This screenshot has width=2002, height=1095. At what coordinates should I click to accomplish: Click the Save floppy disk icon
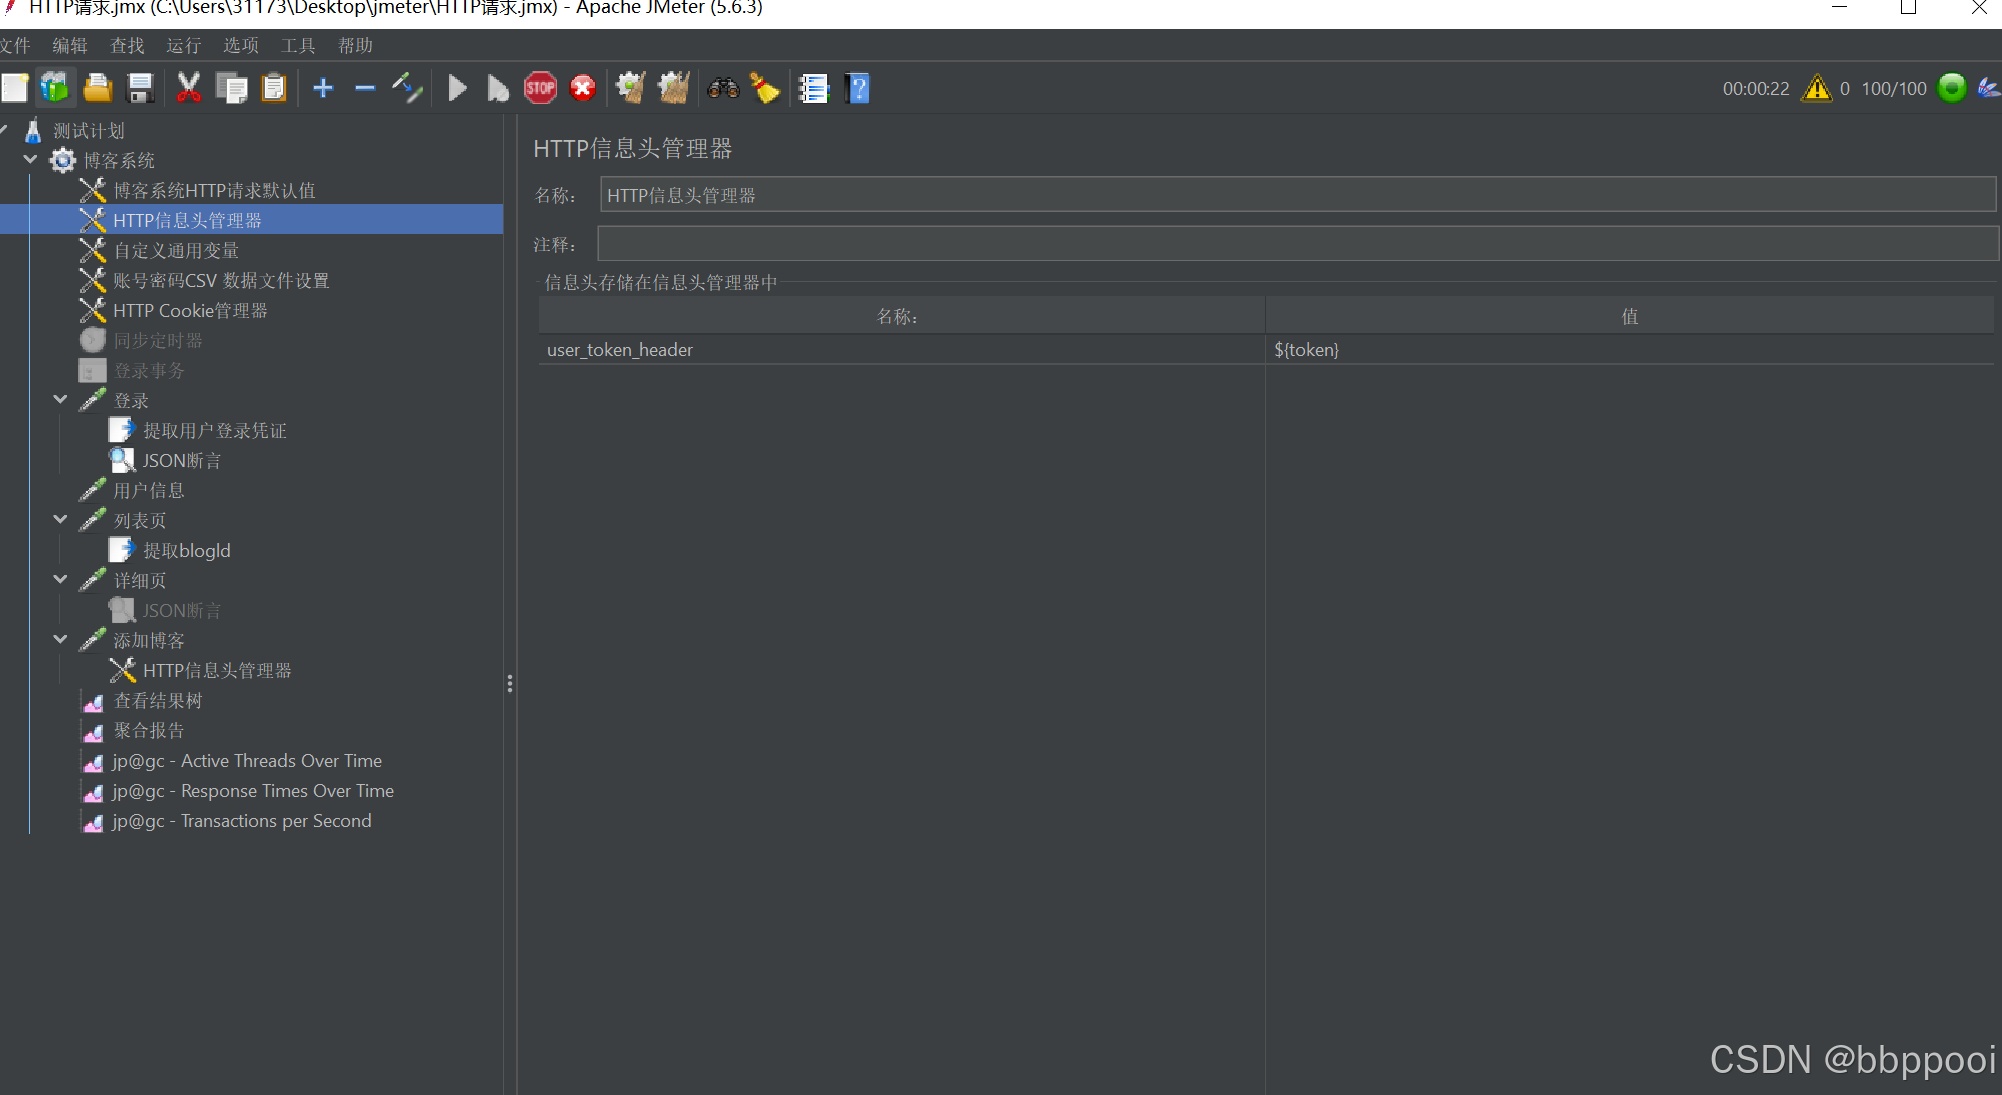(x=140, y=88)
